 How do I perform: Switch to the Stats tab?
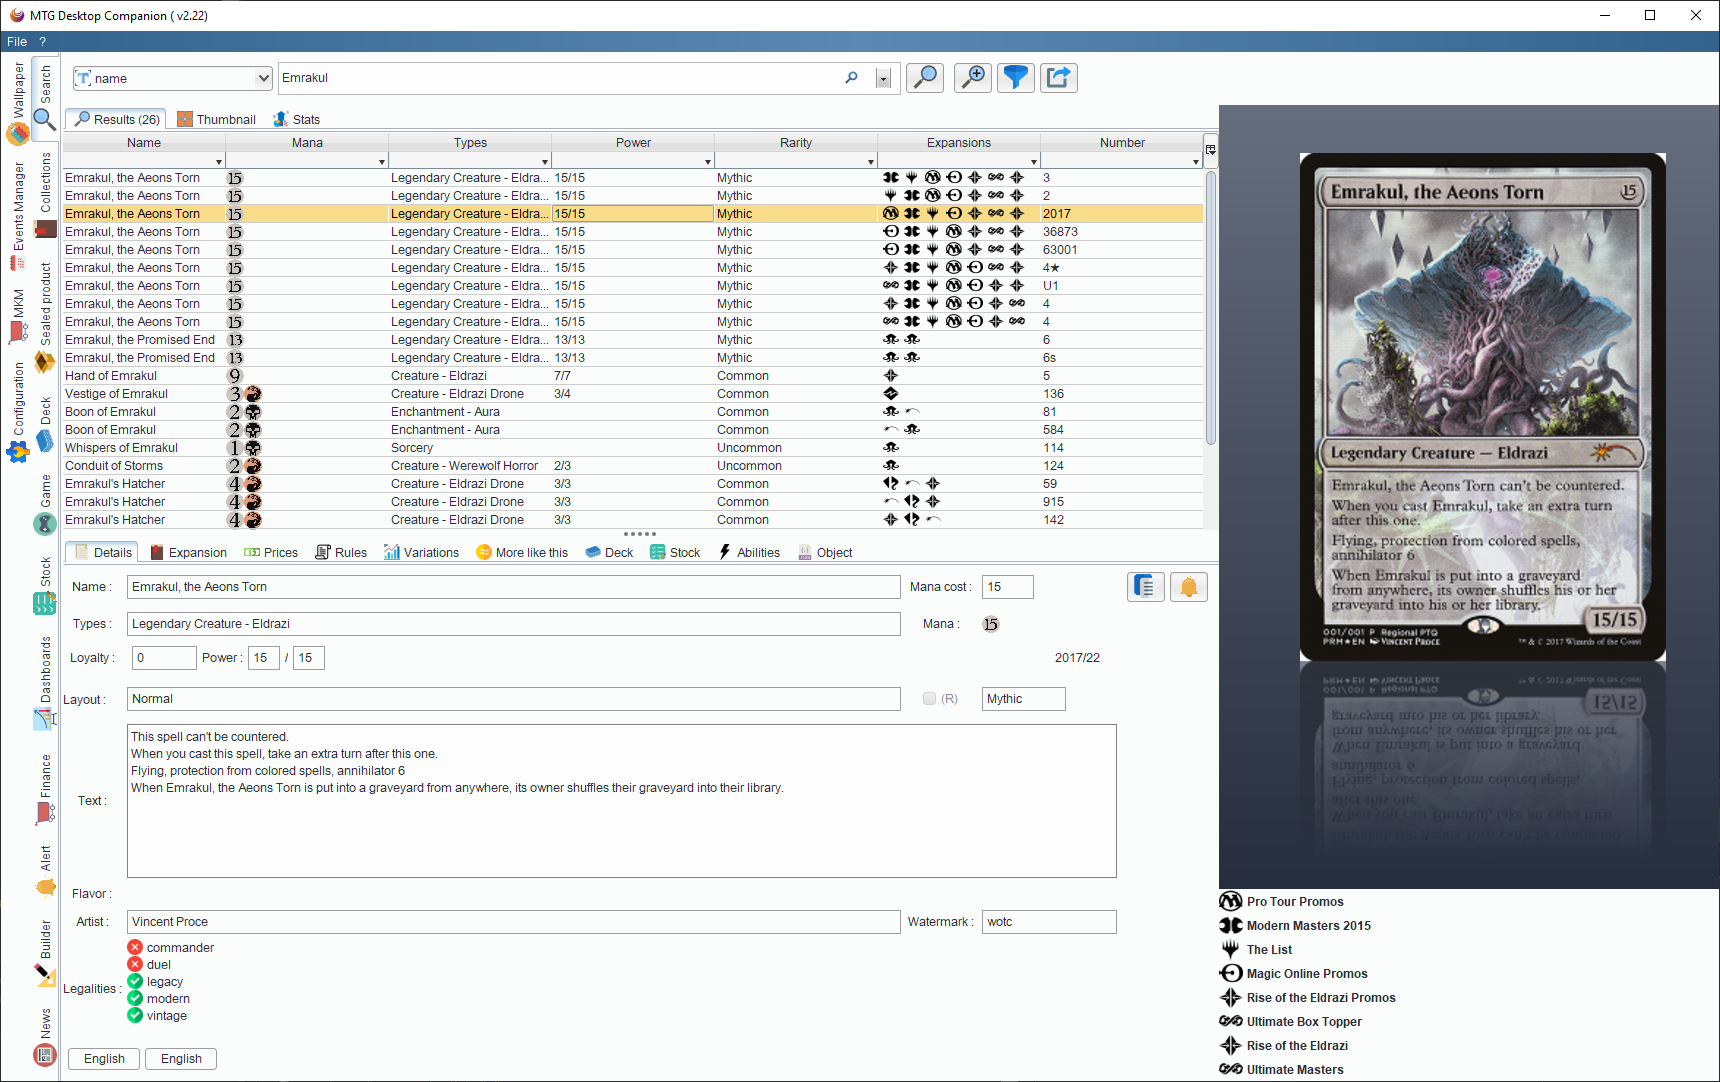tap(297, 119)
